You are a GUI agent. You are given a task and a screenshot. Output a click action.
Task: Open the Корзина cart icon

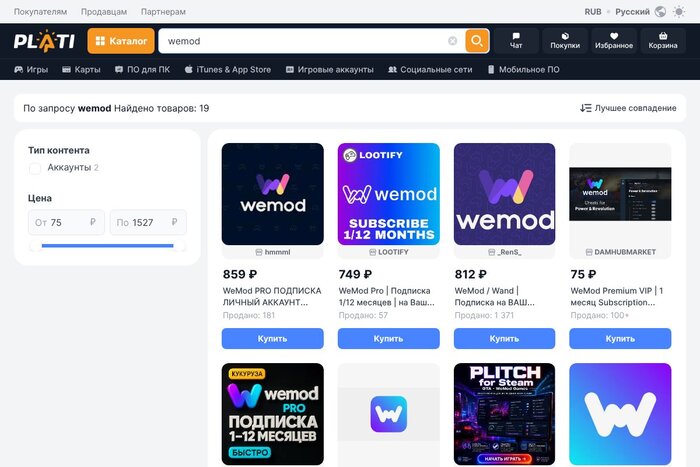663,41
